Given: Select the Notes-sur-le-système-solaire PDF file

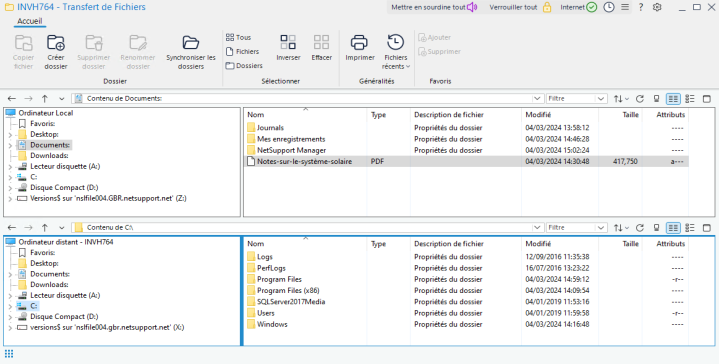Looking at the screenshot, I should [466, 161].
